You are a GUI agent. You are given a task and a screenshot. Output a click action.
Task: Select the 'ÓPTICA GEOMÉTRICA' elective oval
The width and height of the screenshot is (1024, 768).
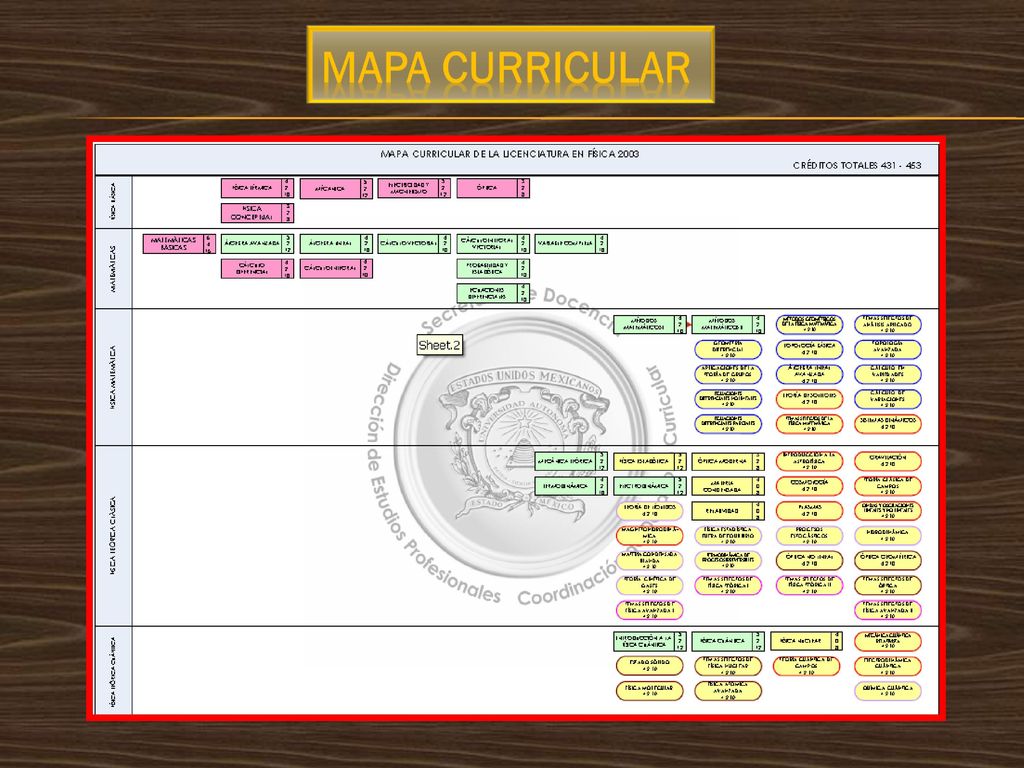click(888, 560)
